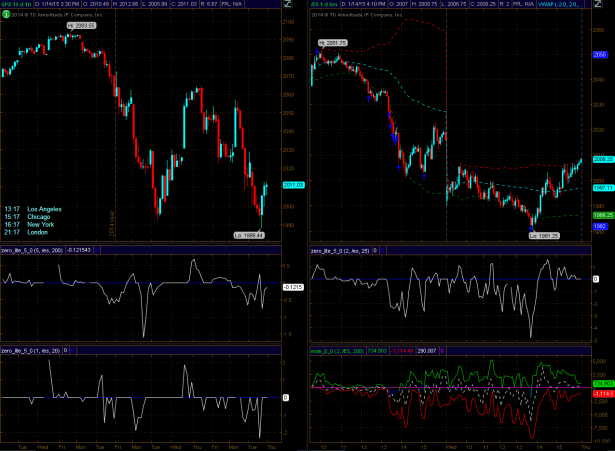The width and height of the screenshot is (615, 451).
Task: Click the New York time zone clock entry
Action: 34,218
